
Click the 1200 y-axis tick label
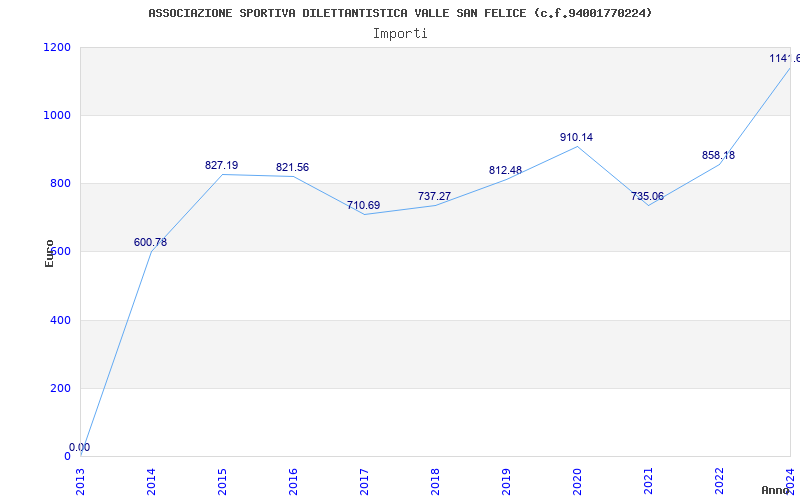(x=58, y=47)
